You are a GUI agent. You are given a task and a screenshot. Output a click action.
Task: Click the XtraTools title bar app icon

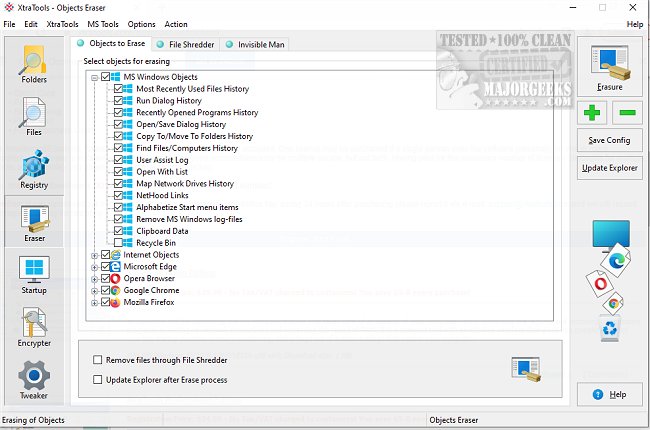9,7
